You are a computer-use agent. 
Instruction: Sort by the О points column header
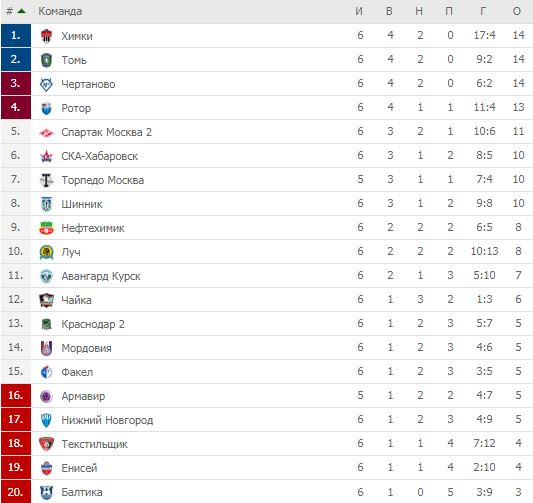tap(517, 11)
